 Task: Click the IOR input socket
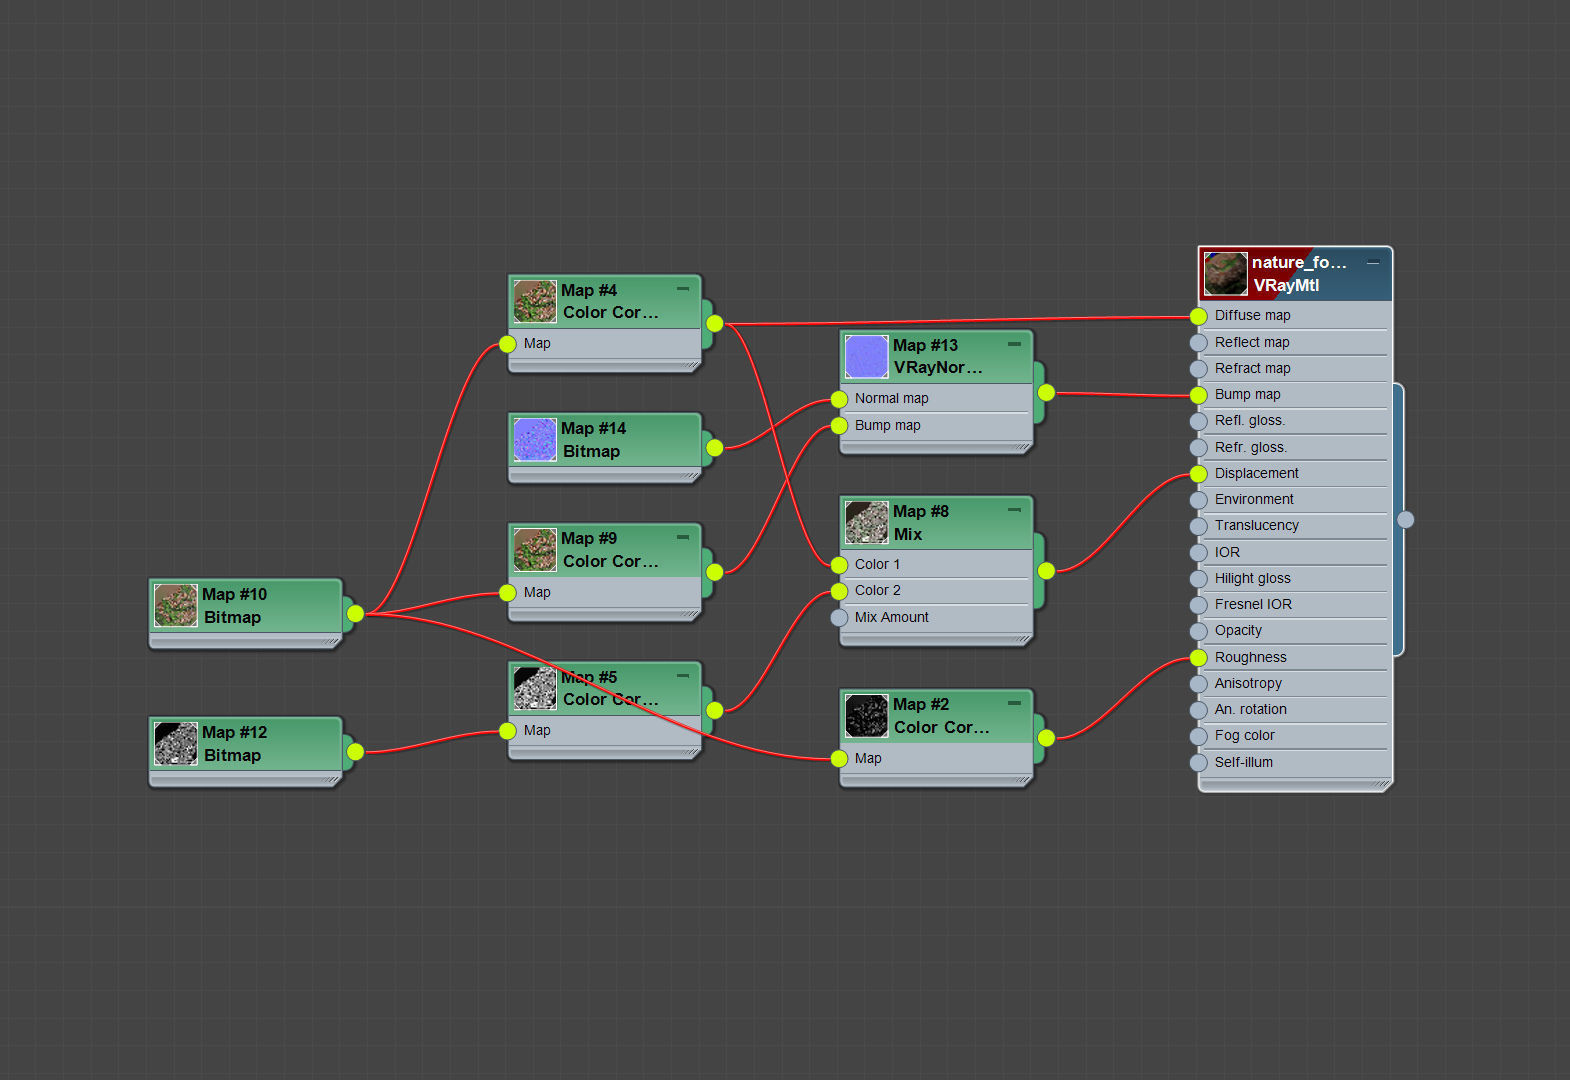pos(1199,553)
